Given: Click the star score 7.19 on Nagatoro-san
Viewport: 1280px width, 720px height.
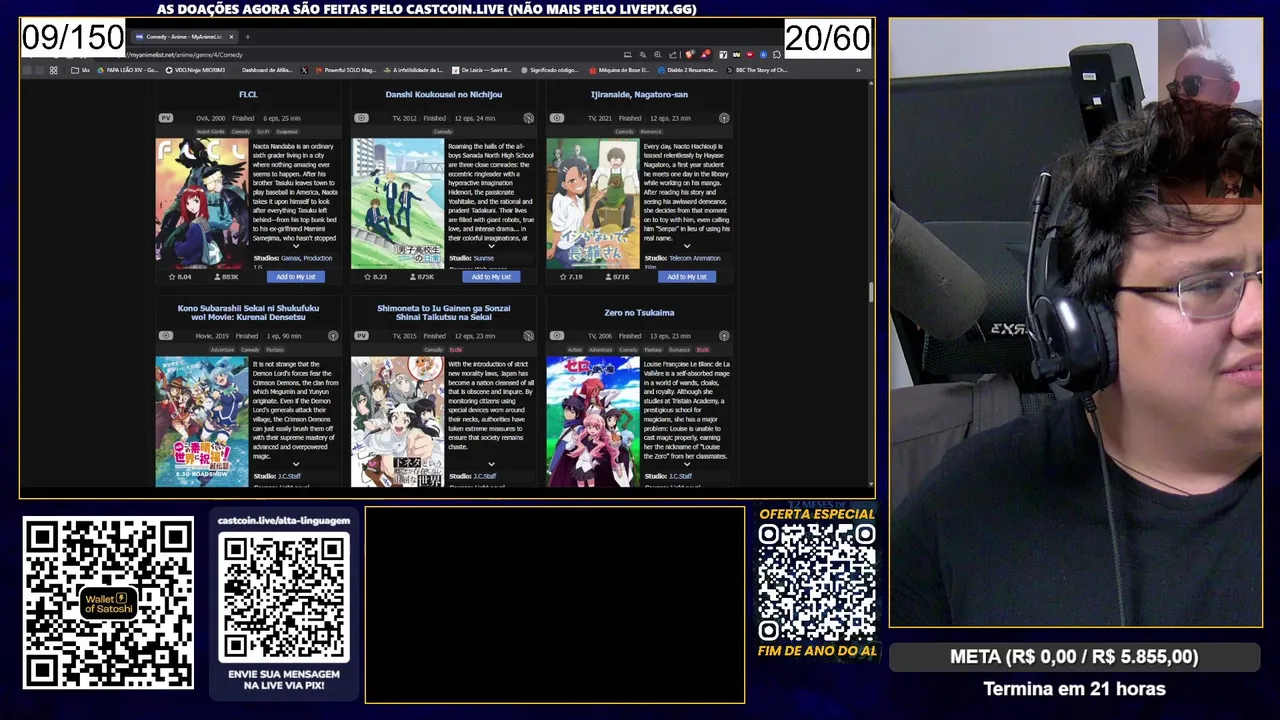Looking at the screenshot, I should point(570,277).
